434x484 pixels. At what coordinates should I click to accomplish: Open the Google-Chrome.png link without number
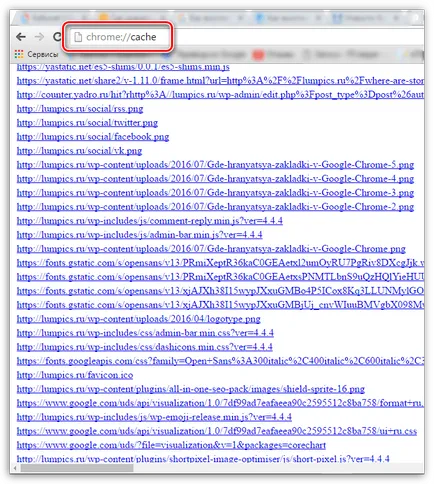pos(211,249)
